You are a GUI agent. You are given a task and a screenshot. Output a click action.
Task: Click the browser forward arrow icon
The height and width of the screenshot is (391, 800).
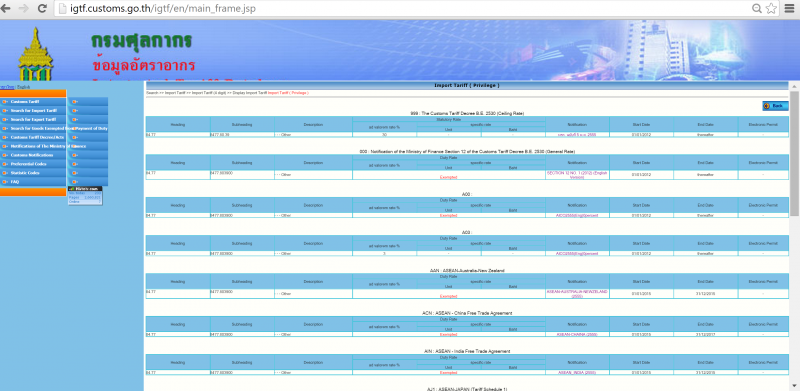pyautogui.click(x=23, y=8)
